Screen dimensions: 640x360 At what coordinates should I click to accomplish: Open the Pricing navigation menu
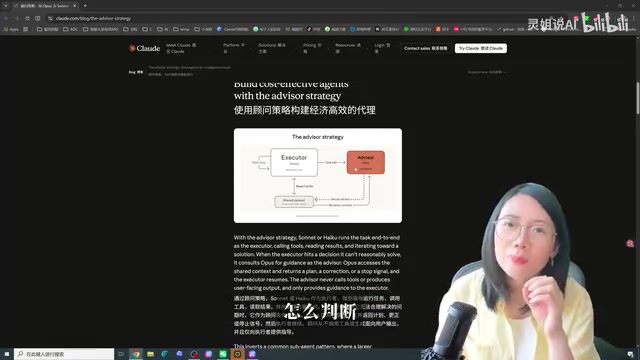[312, 48]
